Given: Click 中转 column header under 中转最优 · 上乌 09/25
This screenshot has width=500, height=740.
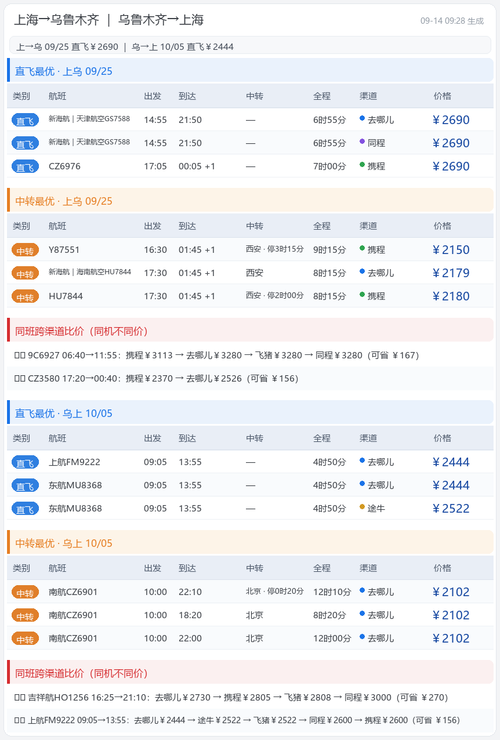Looking at the screenshot, I should 254,226.
